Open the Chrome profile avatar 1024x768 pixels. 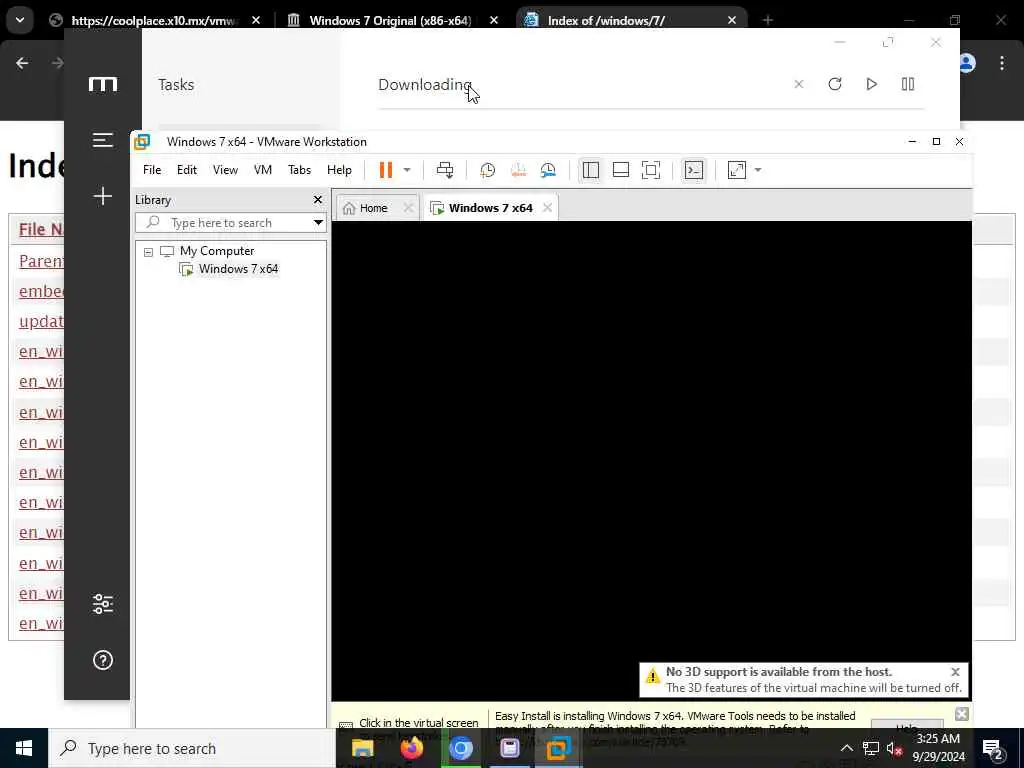tap(967, 63)
